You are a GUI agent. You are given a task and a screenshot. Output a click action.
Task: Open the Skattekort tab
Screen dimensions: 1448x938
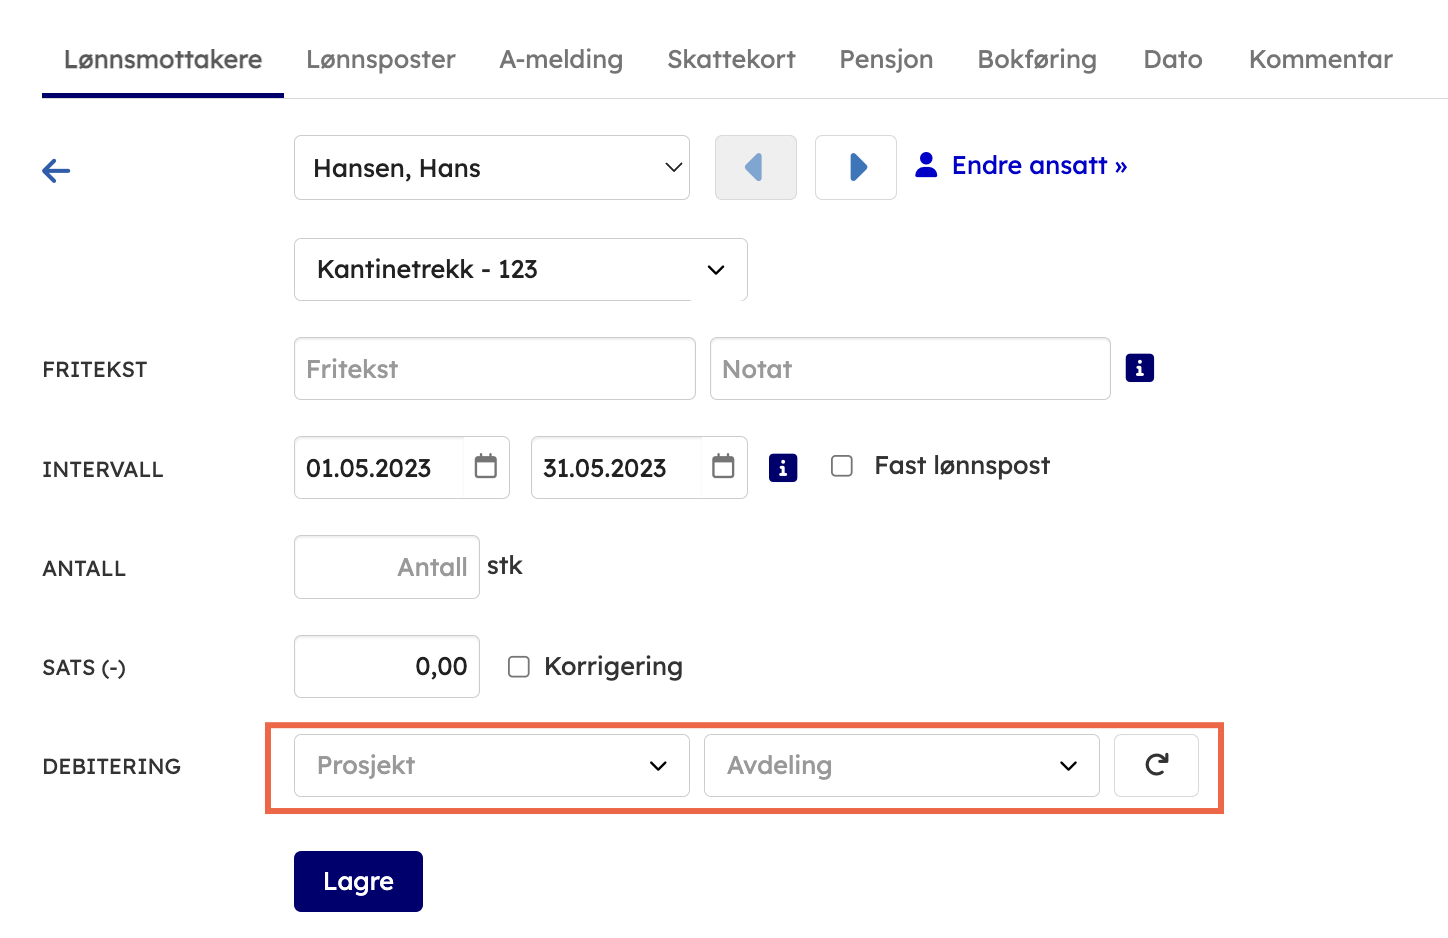click(731, 60)
